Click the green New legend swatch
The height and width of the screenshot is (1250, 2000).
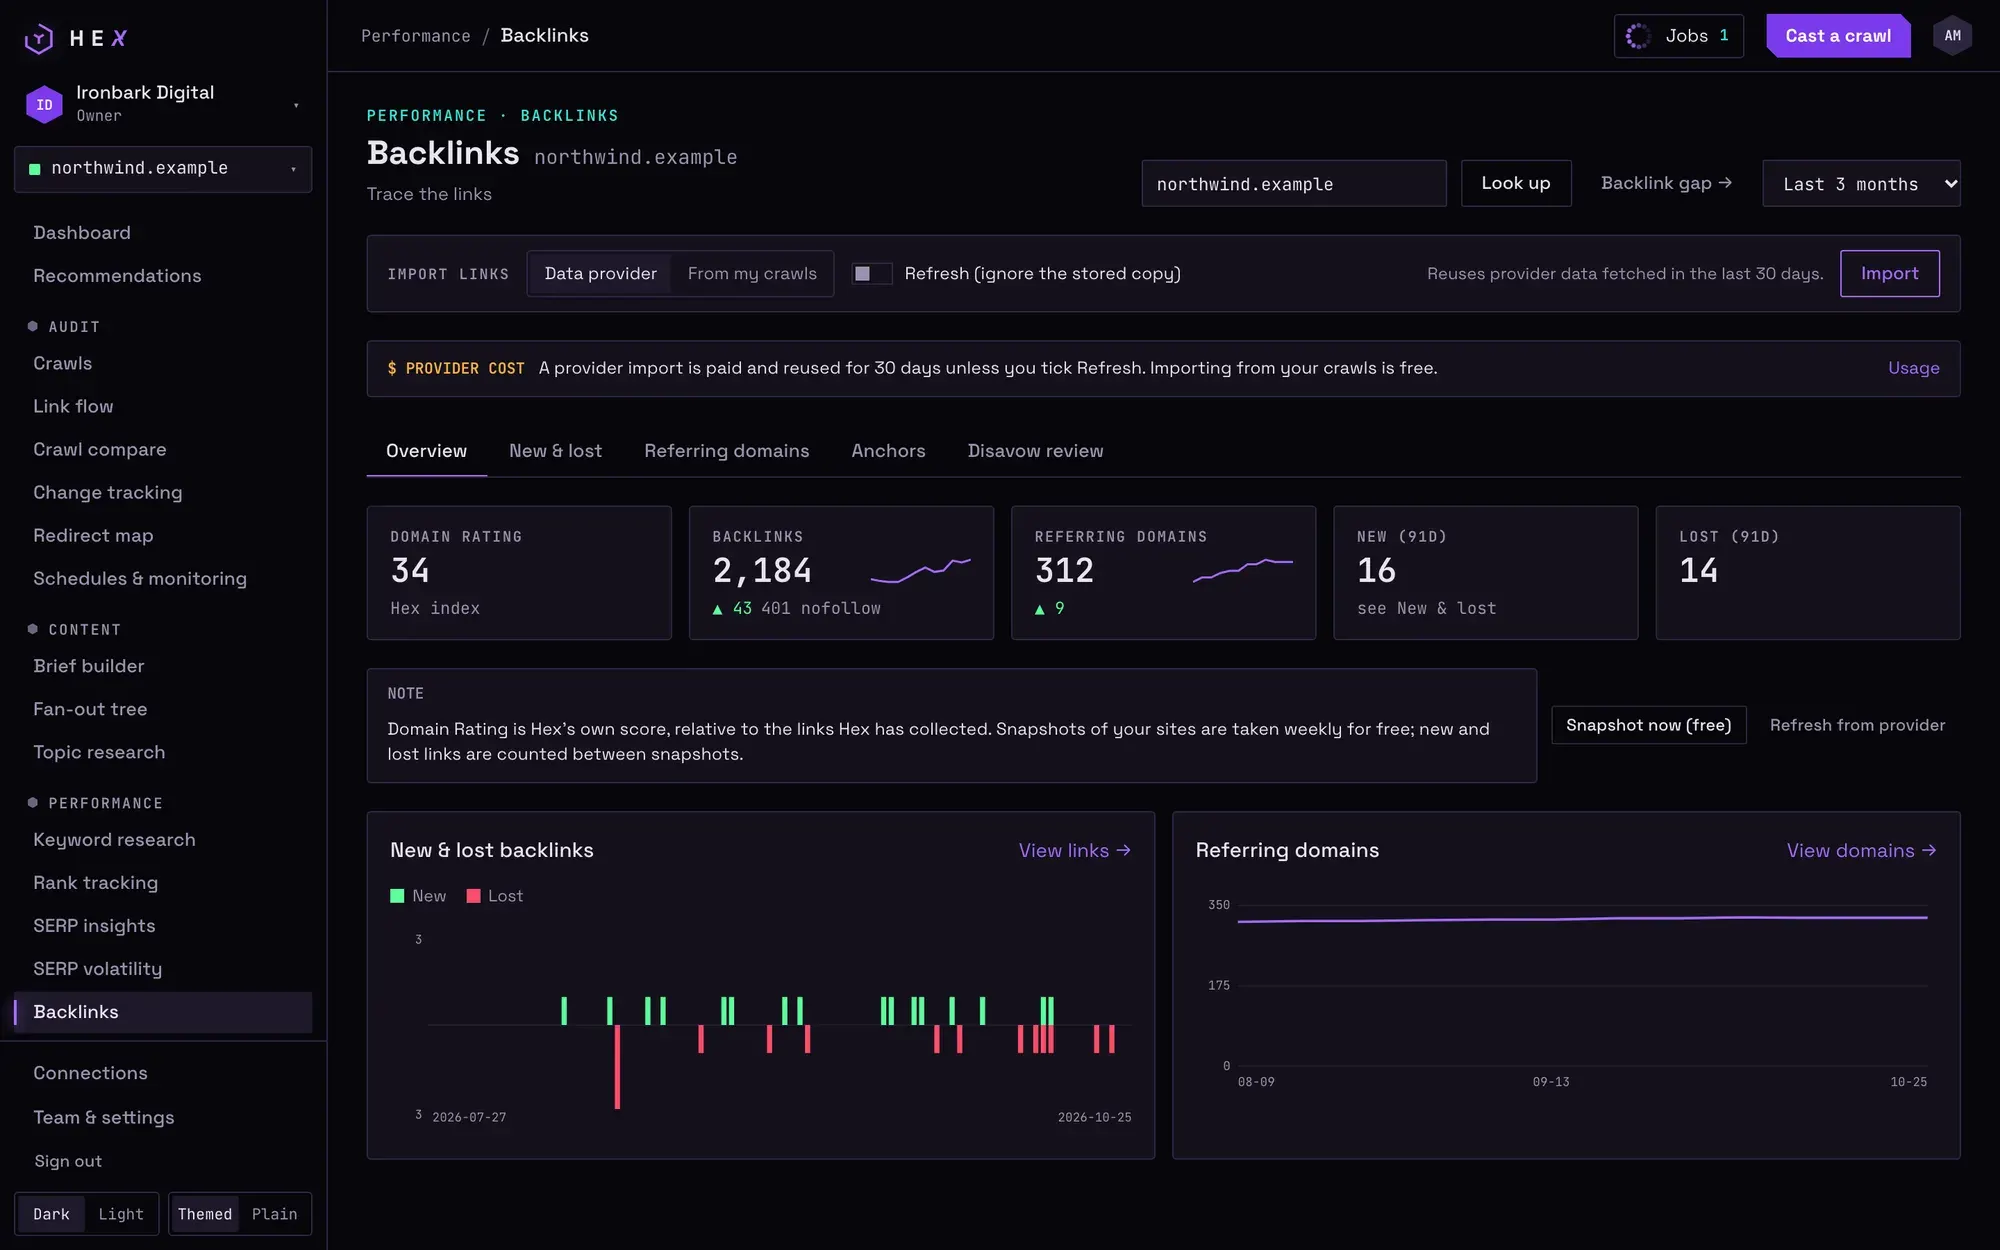coord(397,896)
